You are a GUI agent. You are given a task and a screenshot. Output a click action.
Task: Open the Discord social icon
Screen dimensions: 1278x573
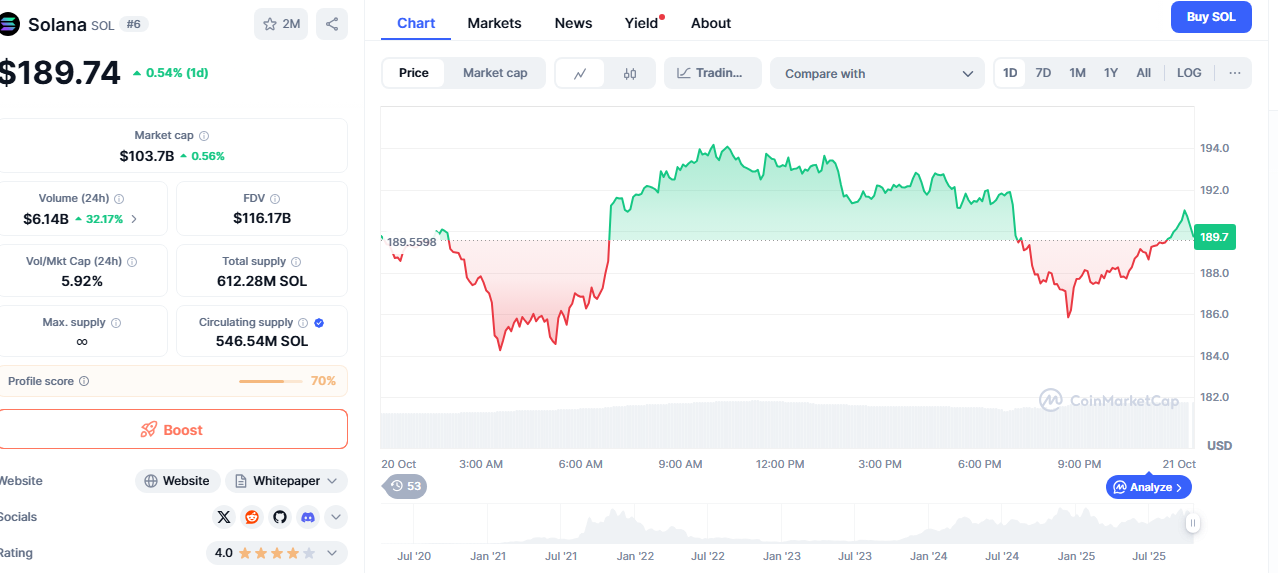[x=308, y=517]
